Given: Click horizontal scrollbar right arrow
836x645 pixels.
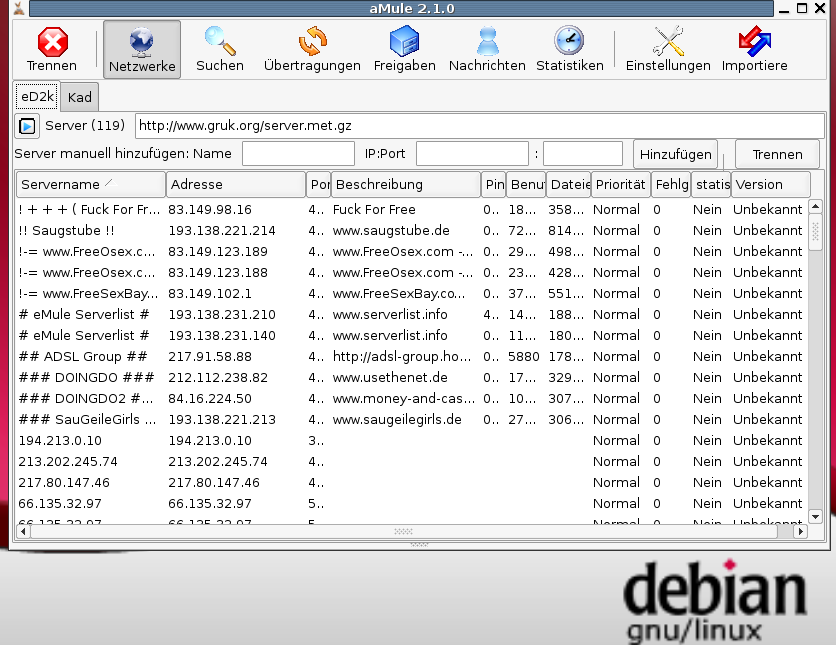Looking at the screenshot, I should (x=800, y=531).
